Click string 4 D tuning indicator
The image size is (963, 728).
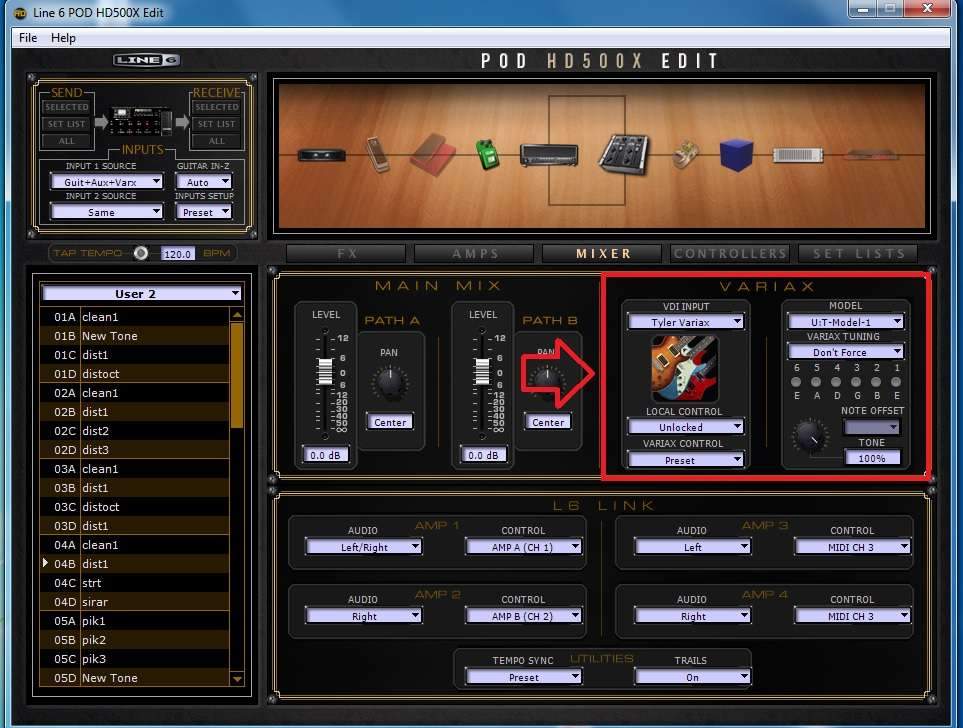coord(836,382)
